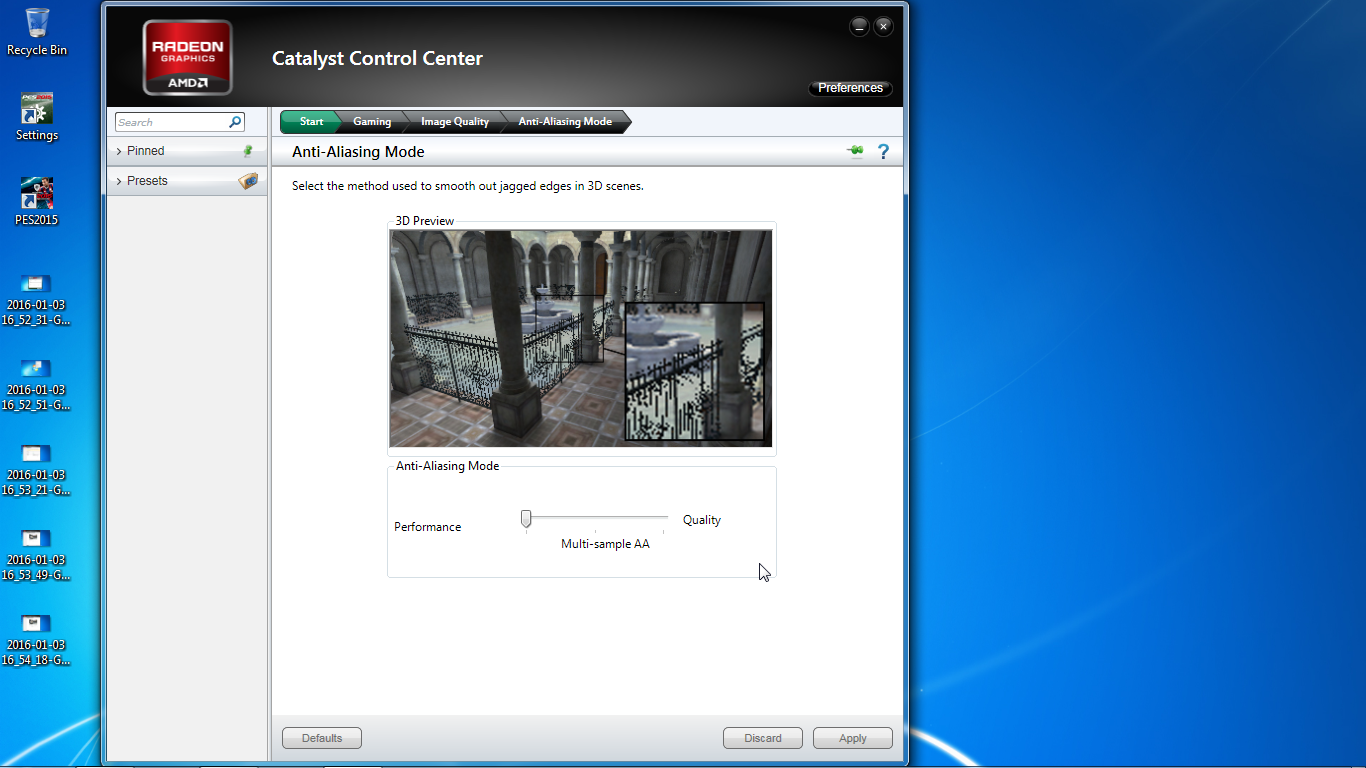The width and height of the screenshot is (1366, 768).
Task: Click the Presets panel icon
Action: tap(248, 181)
